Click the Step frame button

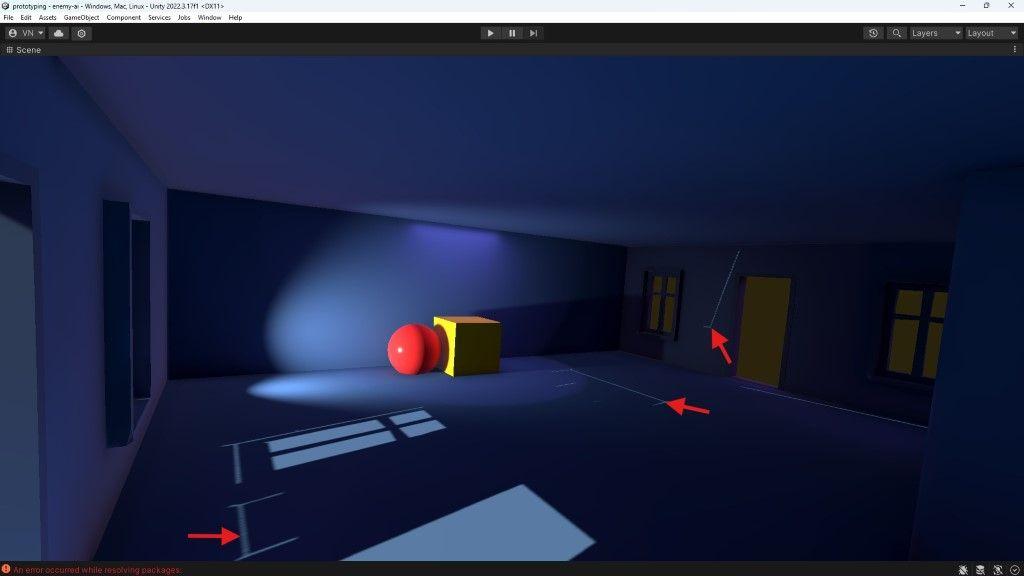(533, 32)
